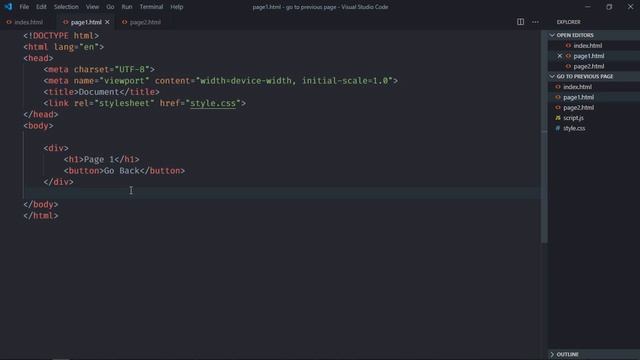Open the Edit menu
Viewport: 640px width, 360px height.
click(x=41, y=7)
